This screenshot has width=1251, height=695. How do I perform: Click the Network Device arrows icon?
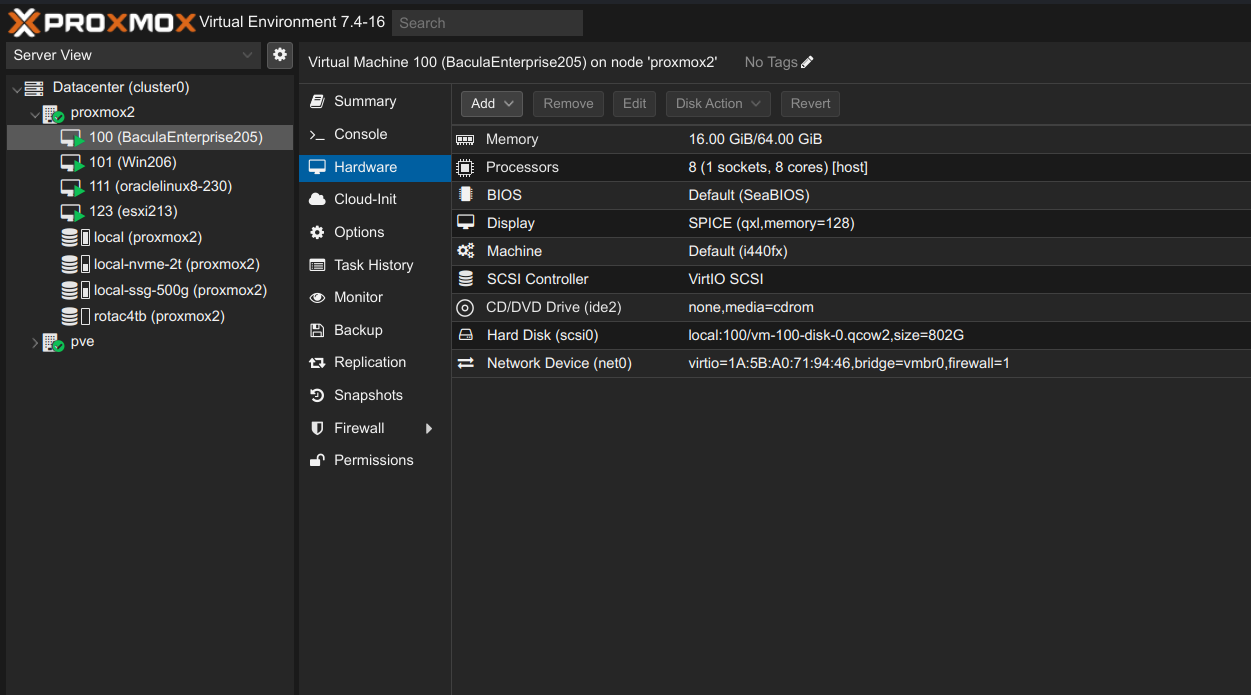pos(465,363)
